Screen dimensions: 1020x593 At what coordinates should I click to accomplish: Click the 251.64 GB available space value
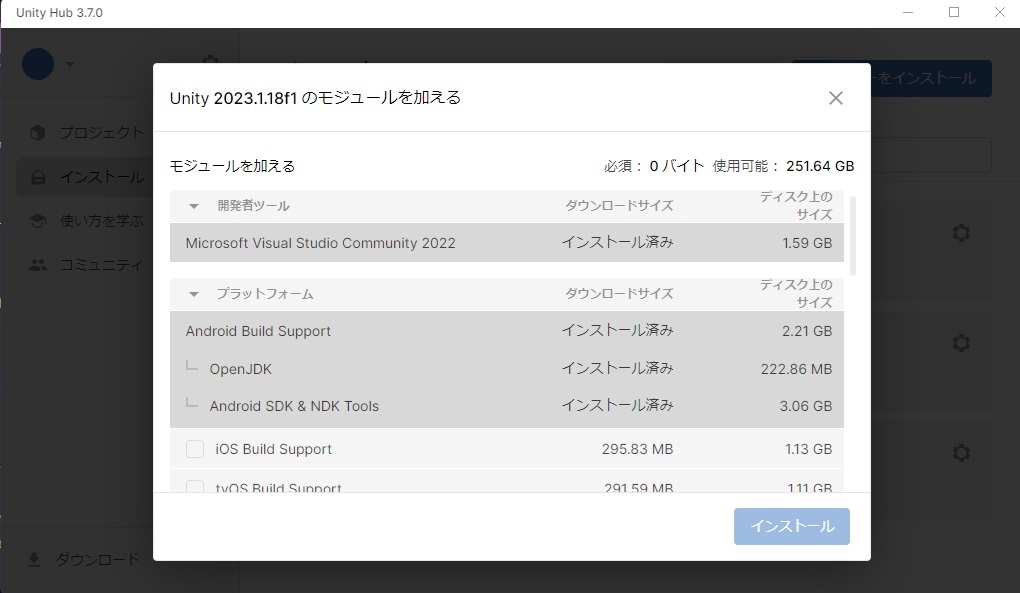click(x=820, y=166)
